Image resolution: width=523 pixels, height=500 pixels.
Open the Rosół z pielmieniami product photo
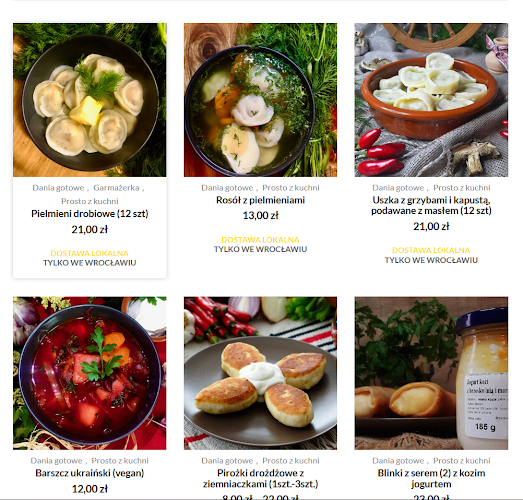[260, 100]
